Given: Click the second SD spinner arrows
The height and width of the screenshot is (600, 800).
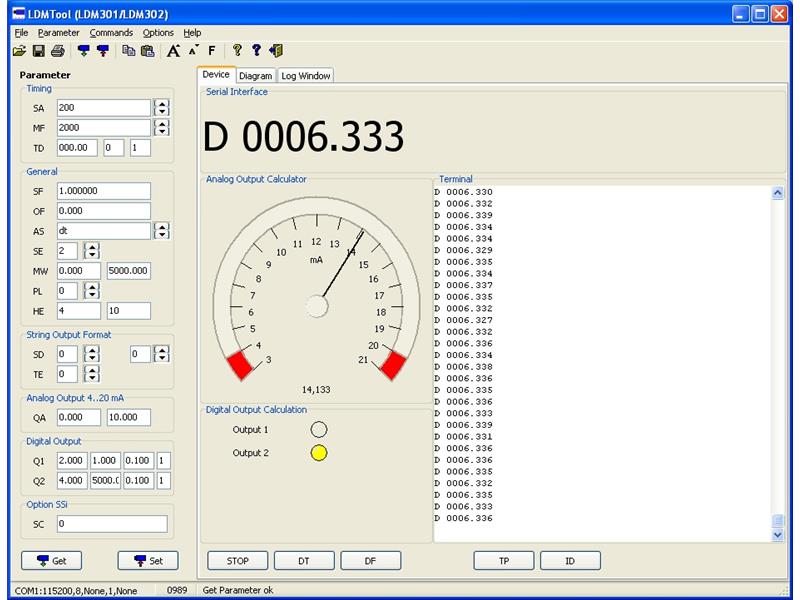Looking at the screenshot, I should pyautogui.click(x=162, y=354).
